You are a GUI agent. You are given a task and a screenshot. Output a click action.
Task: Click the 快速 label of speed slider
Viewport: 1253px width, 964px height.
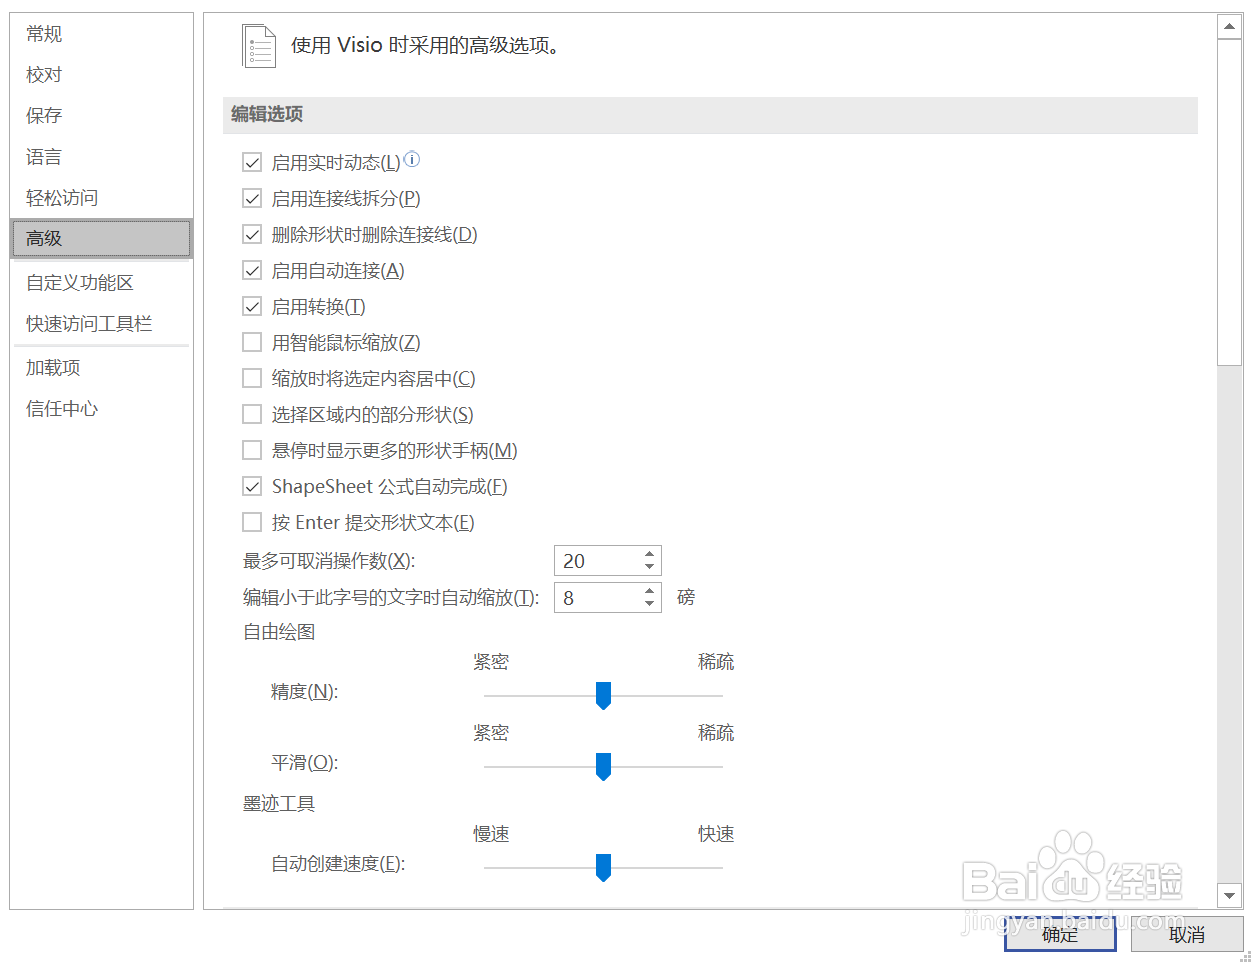tap(716, 834)
